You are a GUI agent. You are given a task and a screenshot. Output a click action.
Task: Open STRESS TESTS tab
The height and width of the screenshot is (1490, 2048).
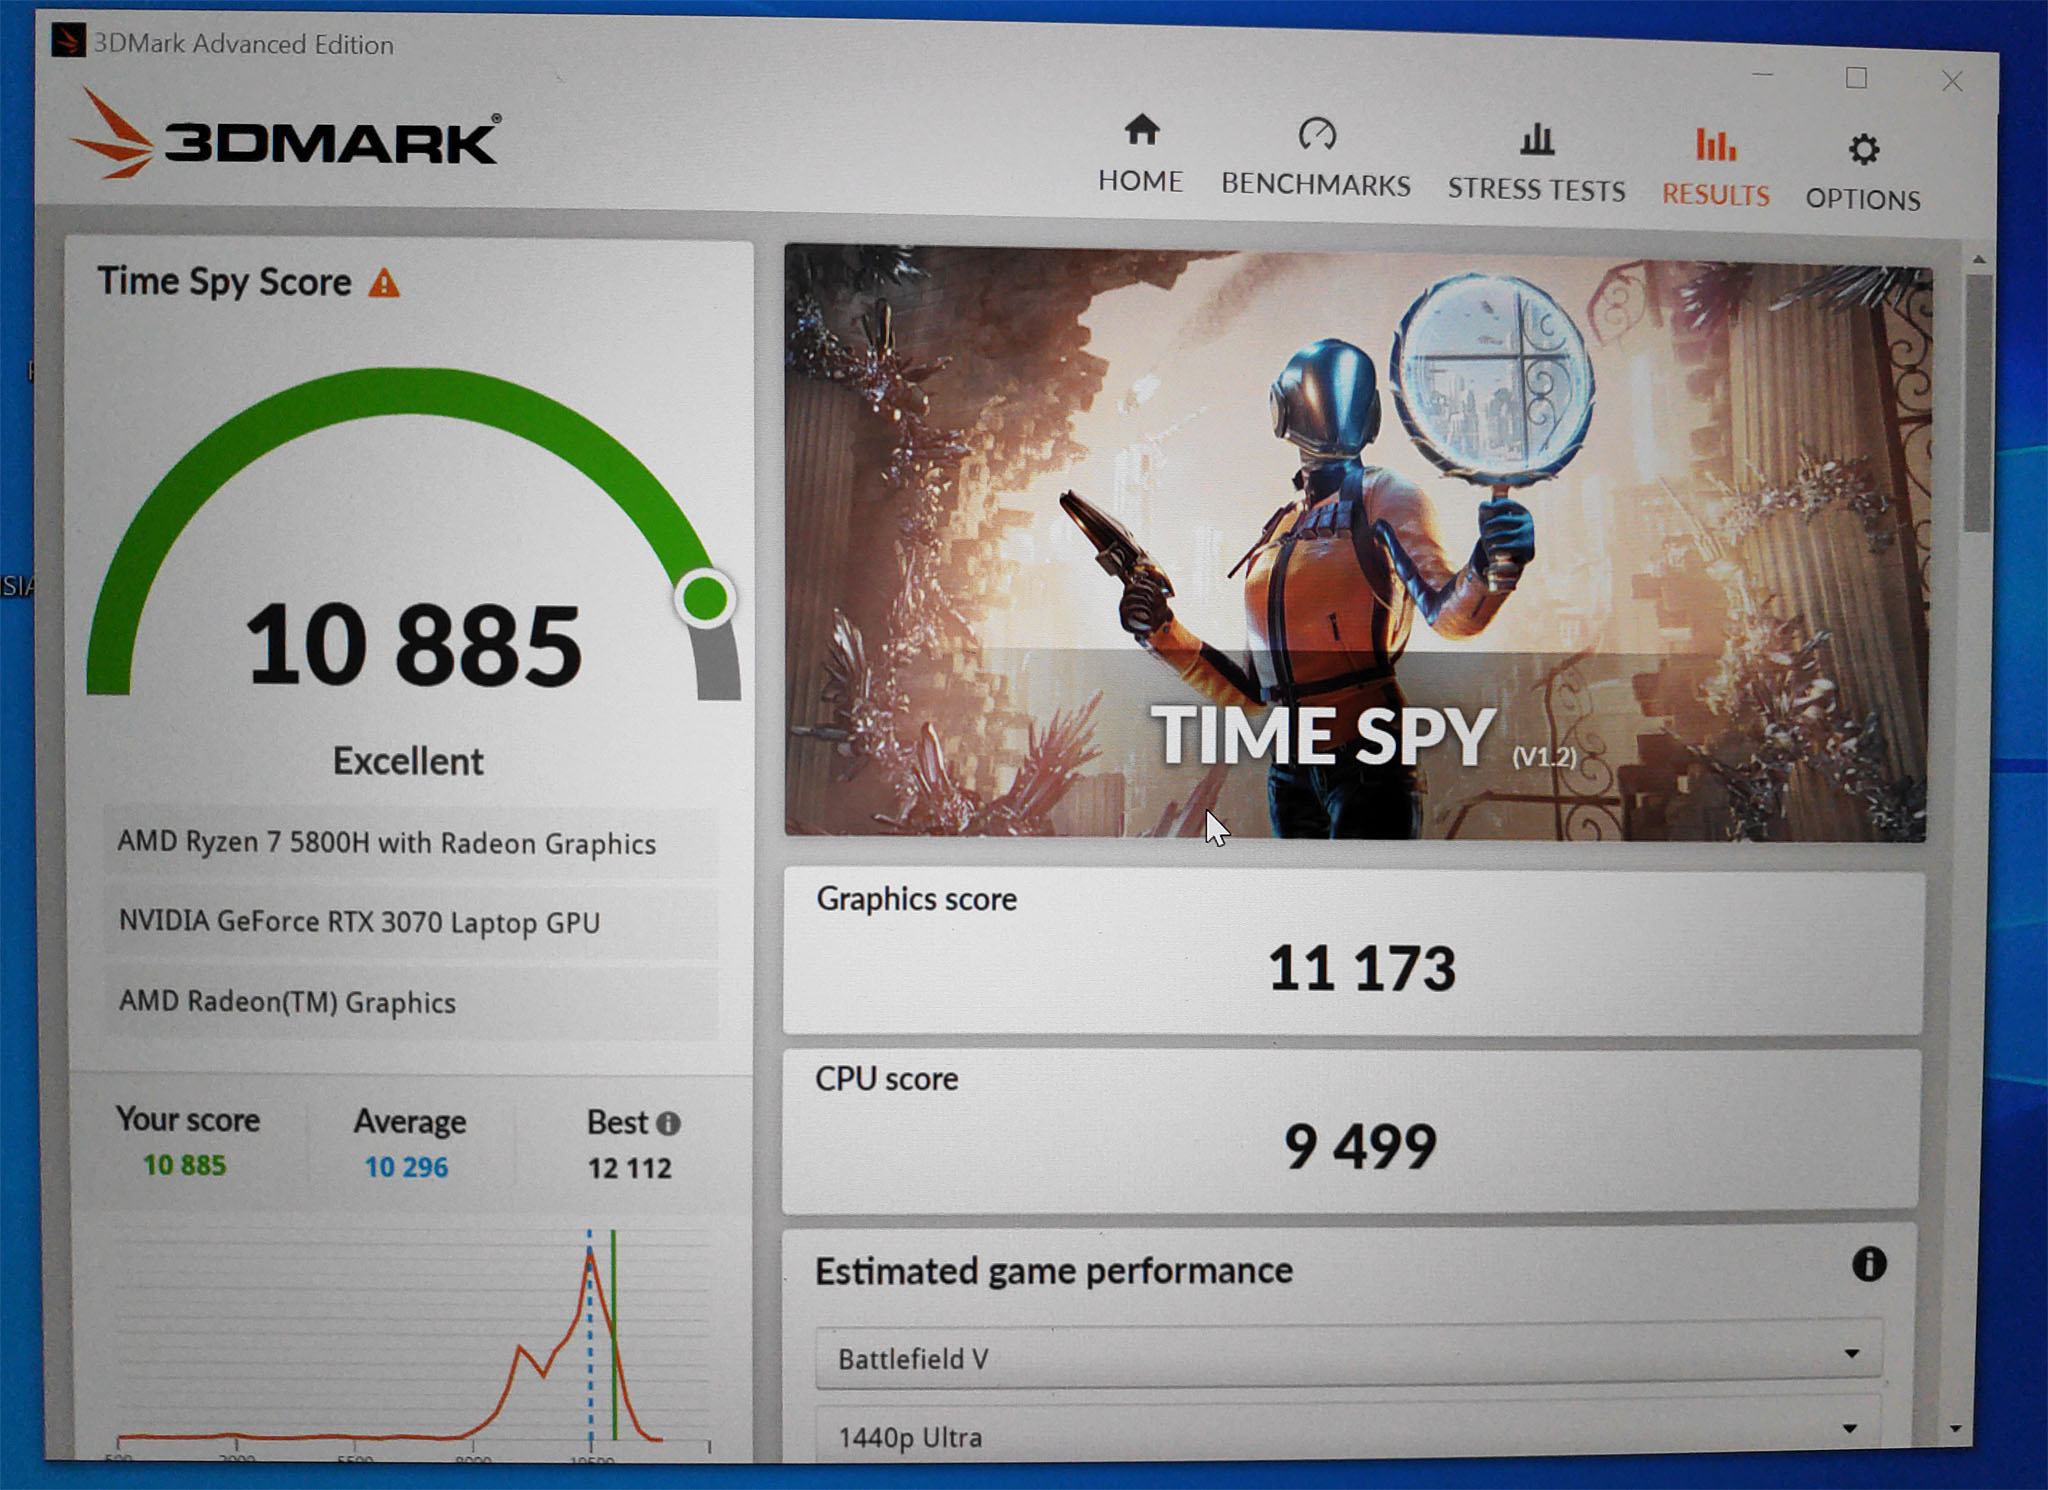[x=1536, y=189]
